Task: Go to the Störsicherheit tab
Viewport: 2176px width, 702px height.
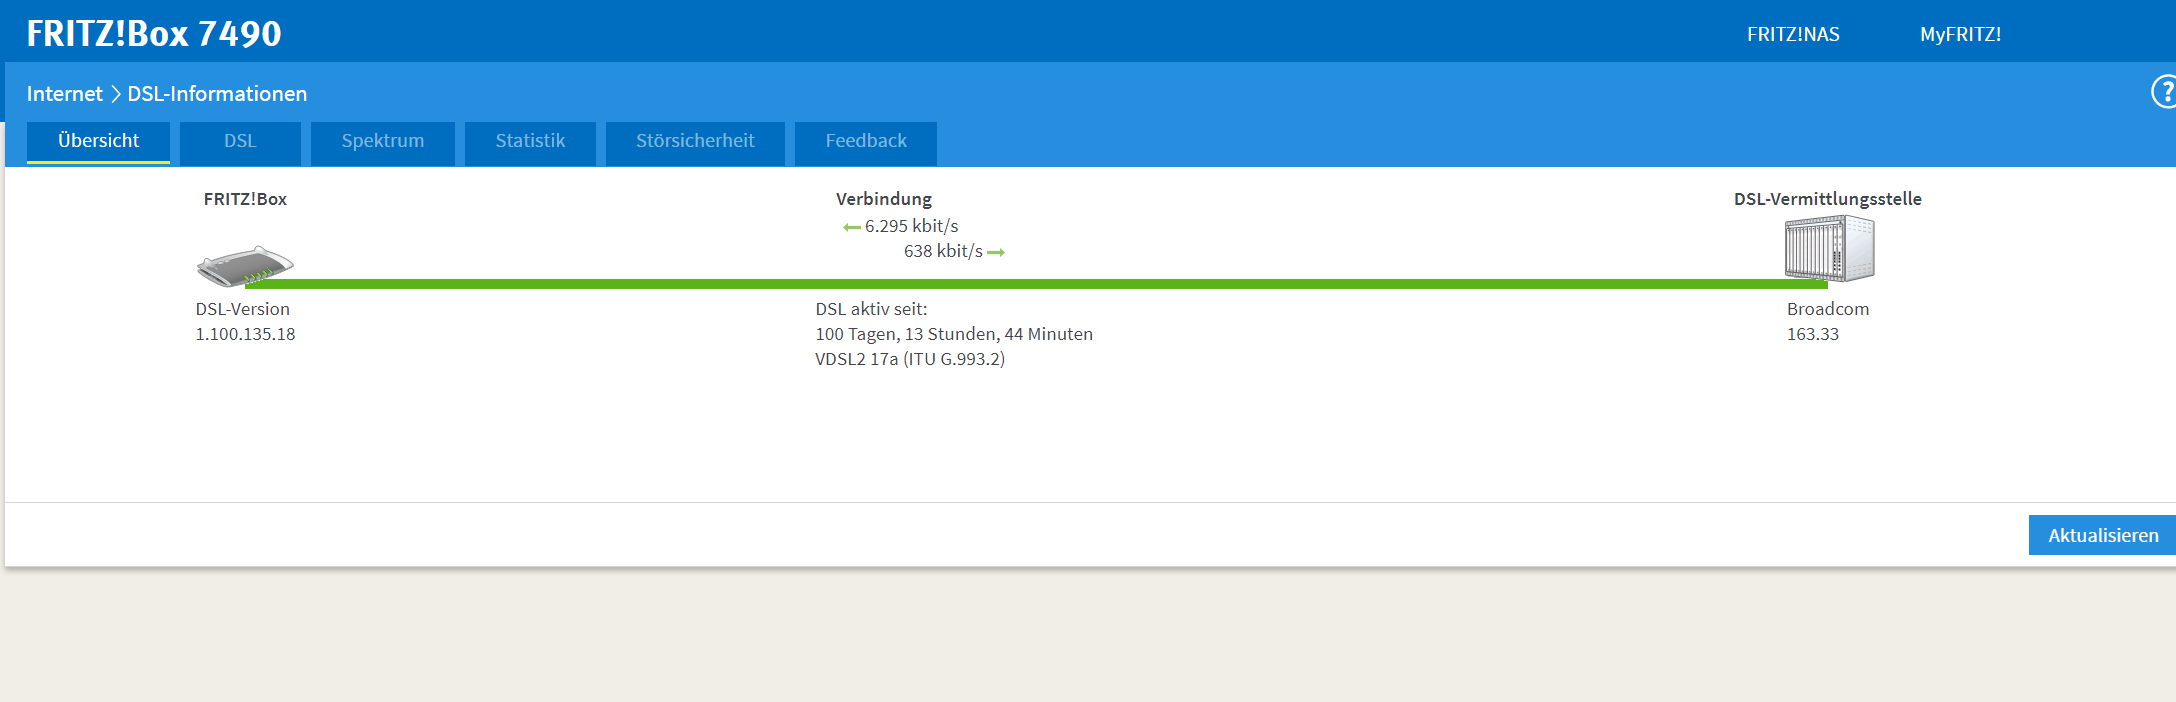Action: click(x=695, y=142)
